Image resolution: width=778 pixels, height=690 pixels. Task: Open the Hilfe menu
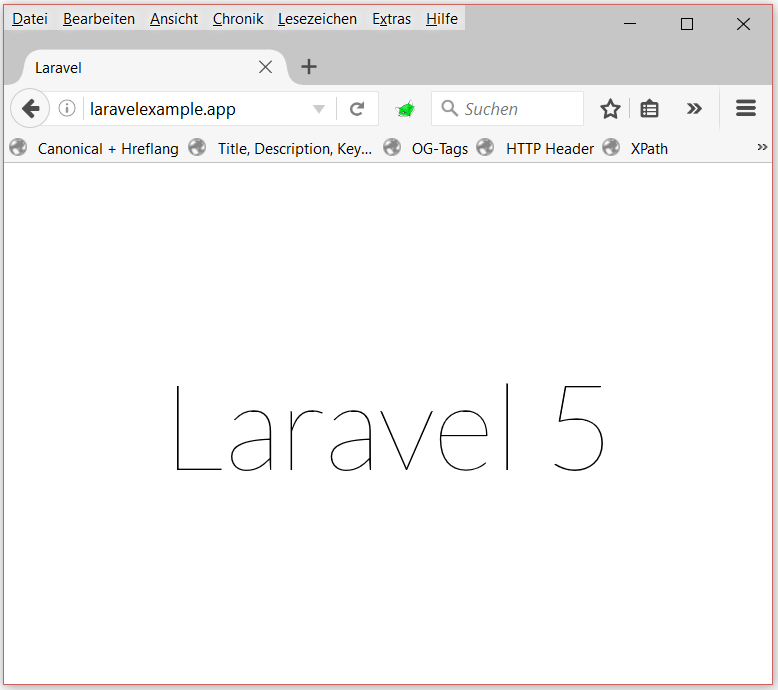(x=442, y=19)
